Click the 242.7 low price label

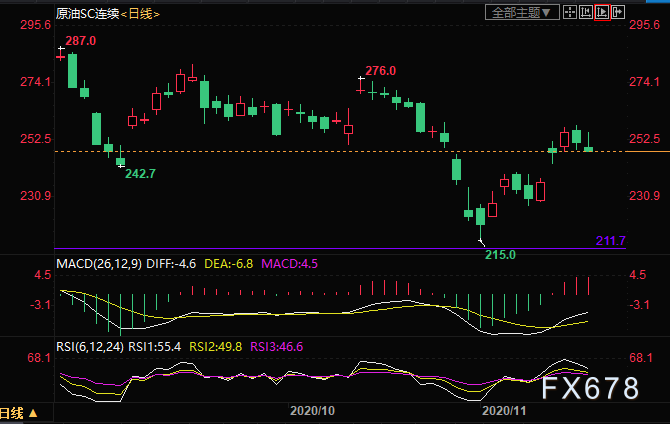[x=140, y=174]
